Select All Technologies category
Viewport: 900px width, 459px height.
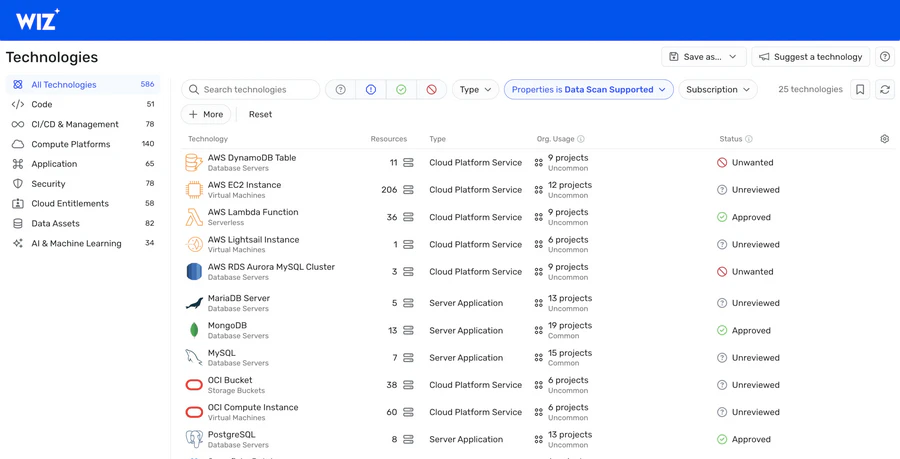[x=83, y=84]
